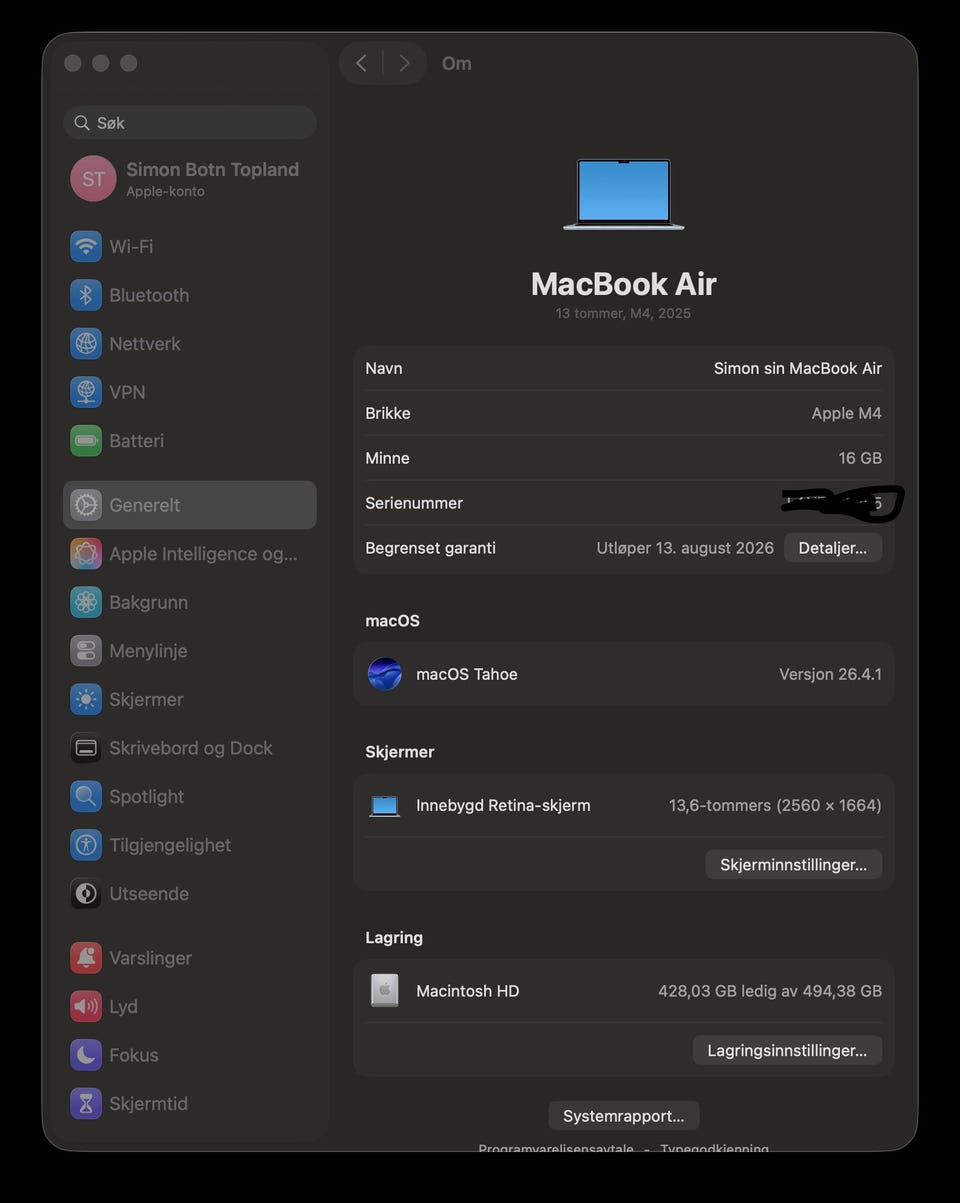The height and width of the screenshot is (1203, 960).
Task: Click the 'Begrenset garanti' label
Action: pyautogui.click(x=430, y=548)
